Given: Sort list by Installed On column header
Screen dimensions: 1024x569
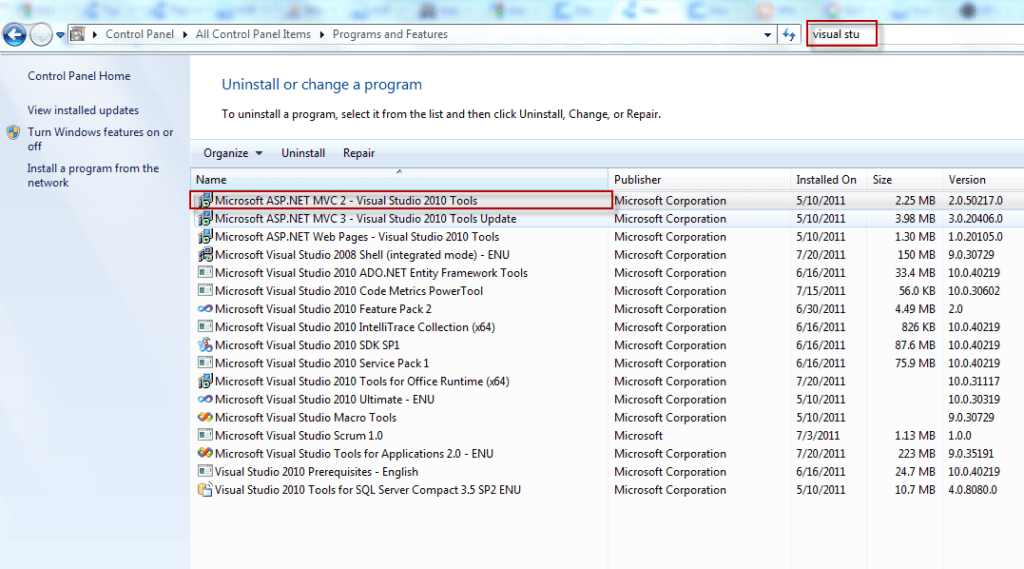Looking at the screenshot, I should [826, 180].
